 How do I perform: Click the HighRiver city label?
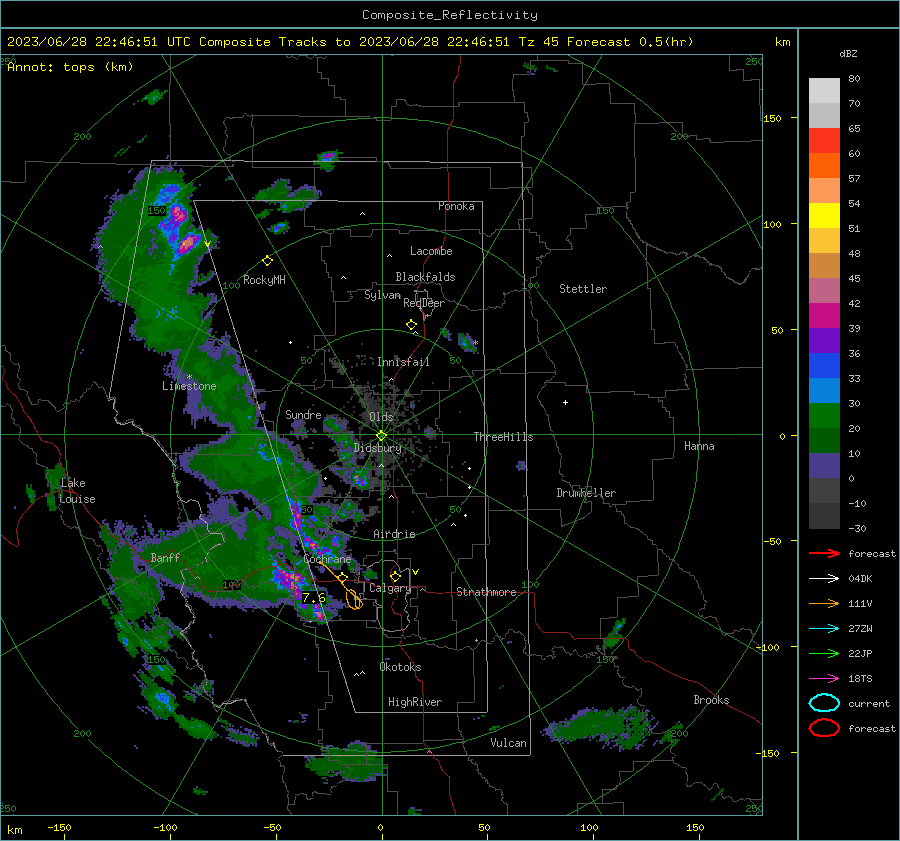click(415, 702)
